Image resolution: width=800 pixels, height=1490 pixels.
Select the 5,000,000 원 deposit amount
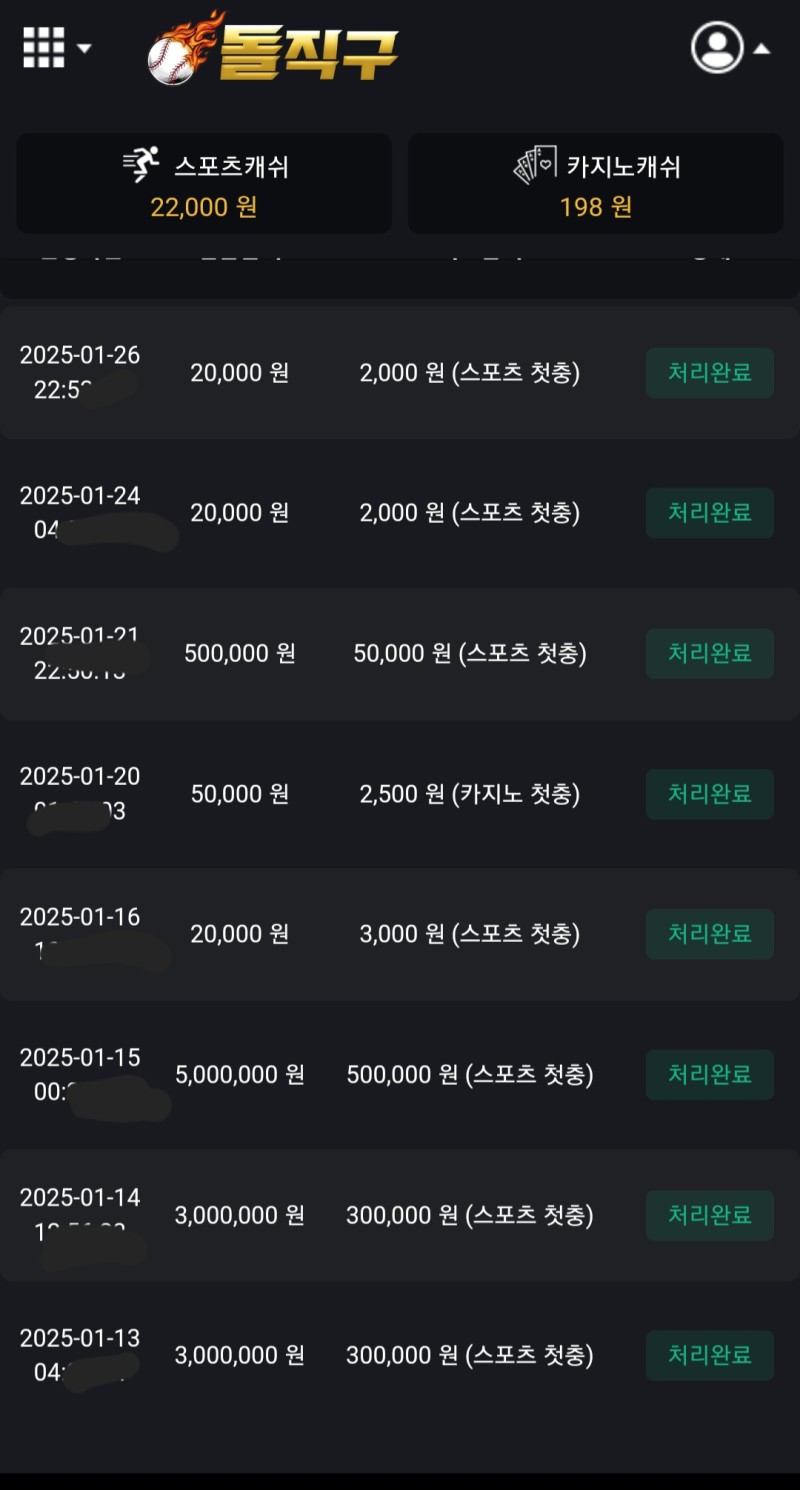coord(240,1075)
